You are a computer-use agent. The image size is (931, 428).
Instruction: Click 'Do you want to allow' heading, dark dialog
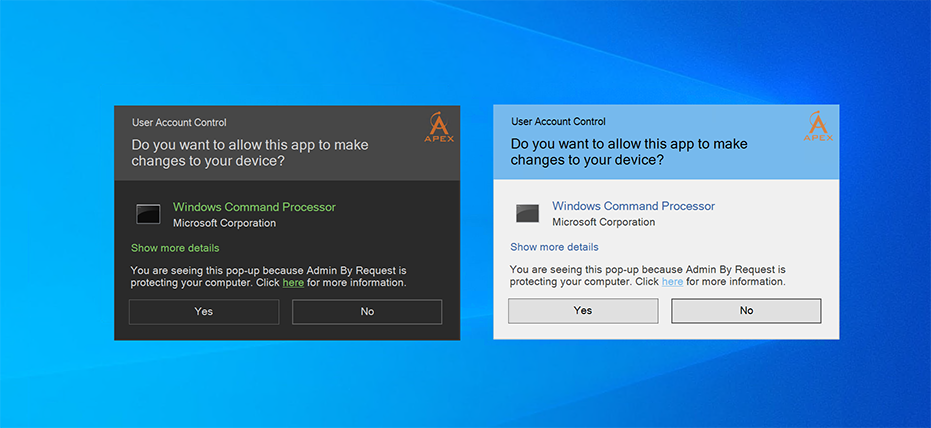[250, 153]
